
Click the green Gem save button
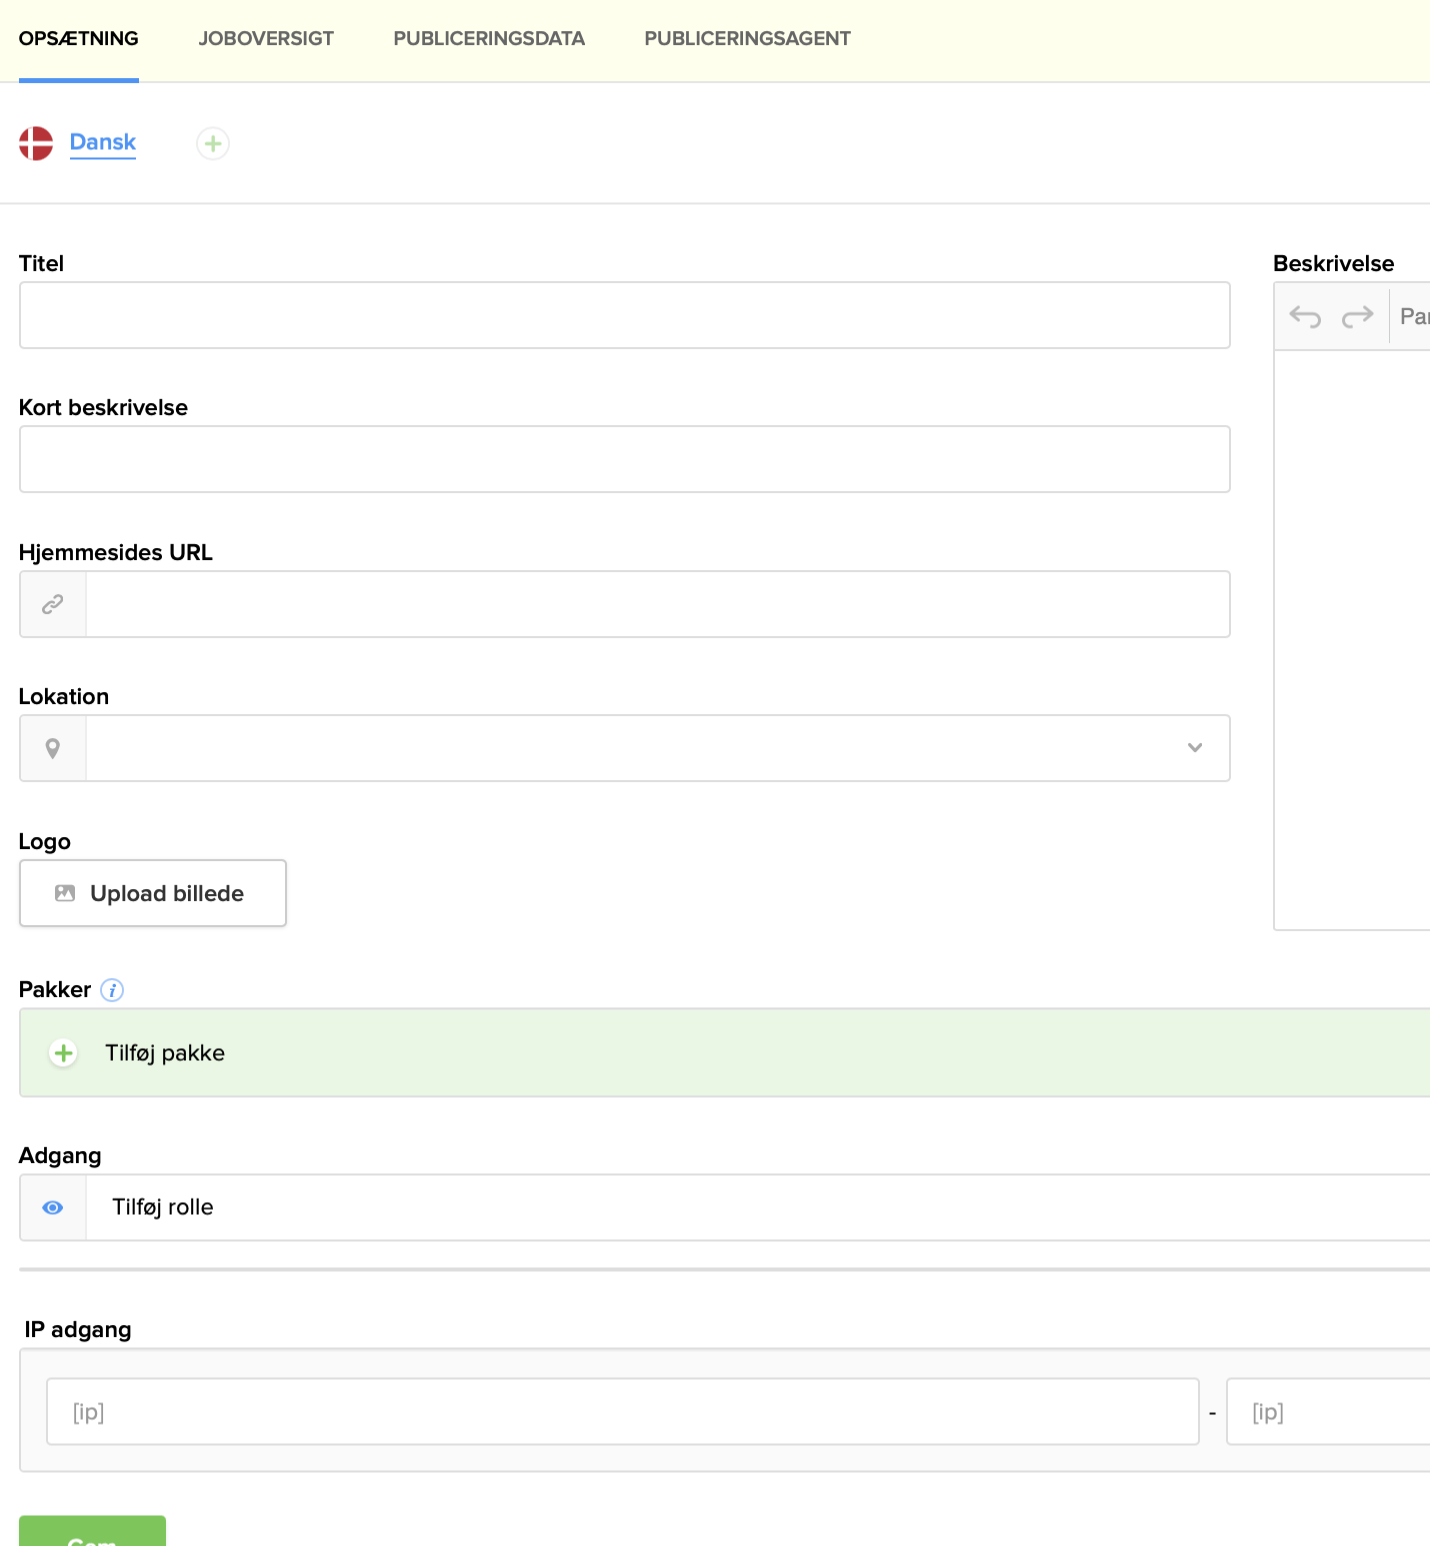point(92,1532)
